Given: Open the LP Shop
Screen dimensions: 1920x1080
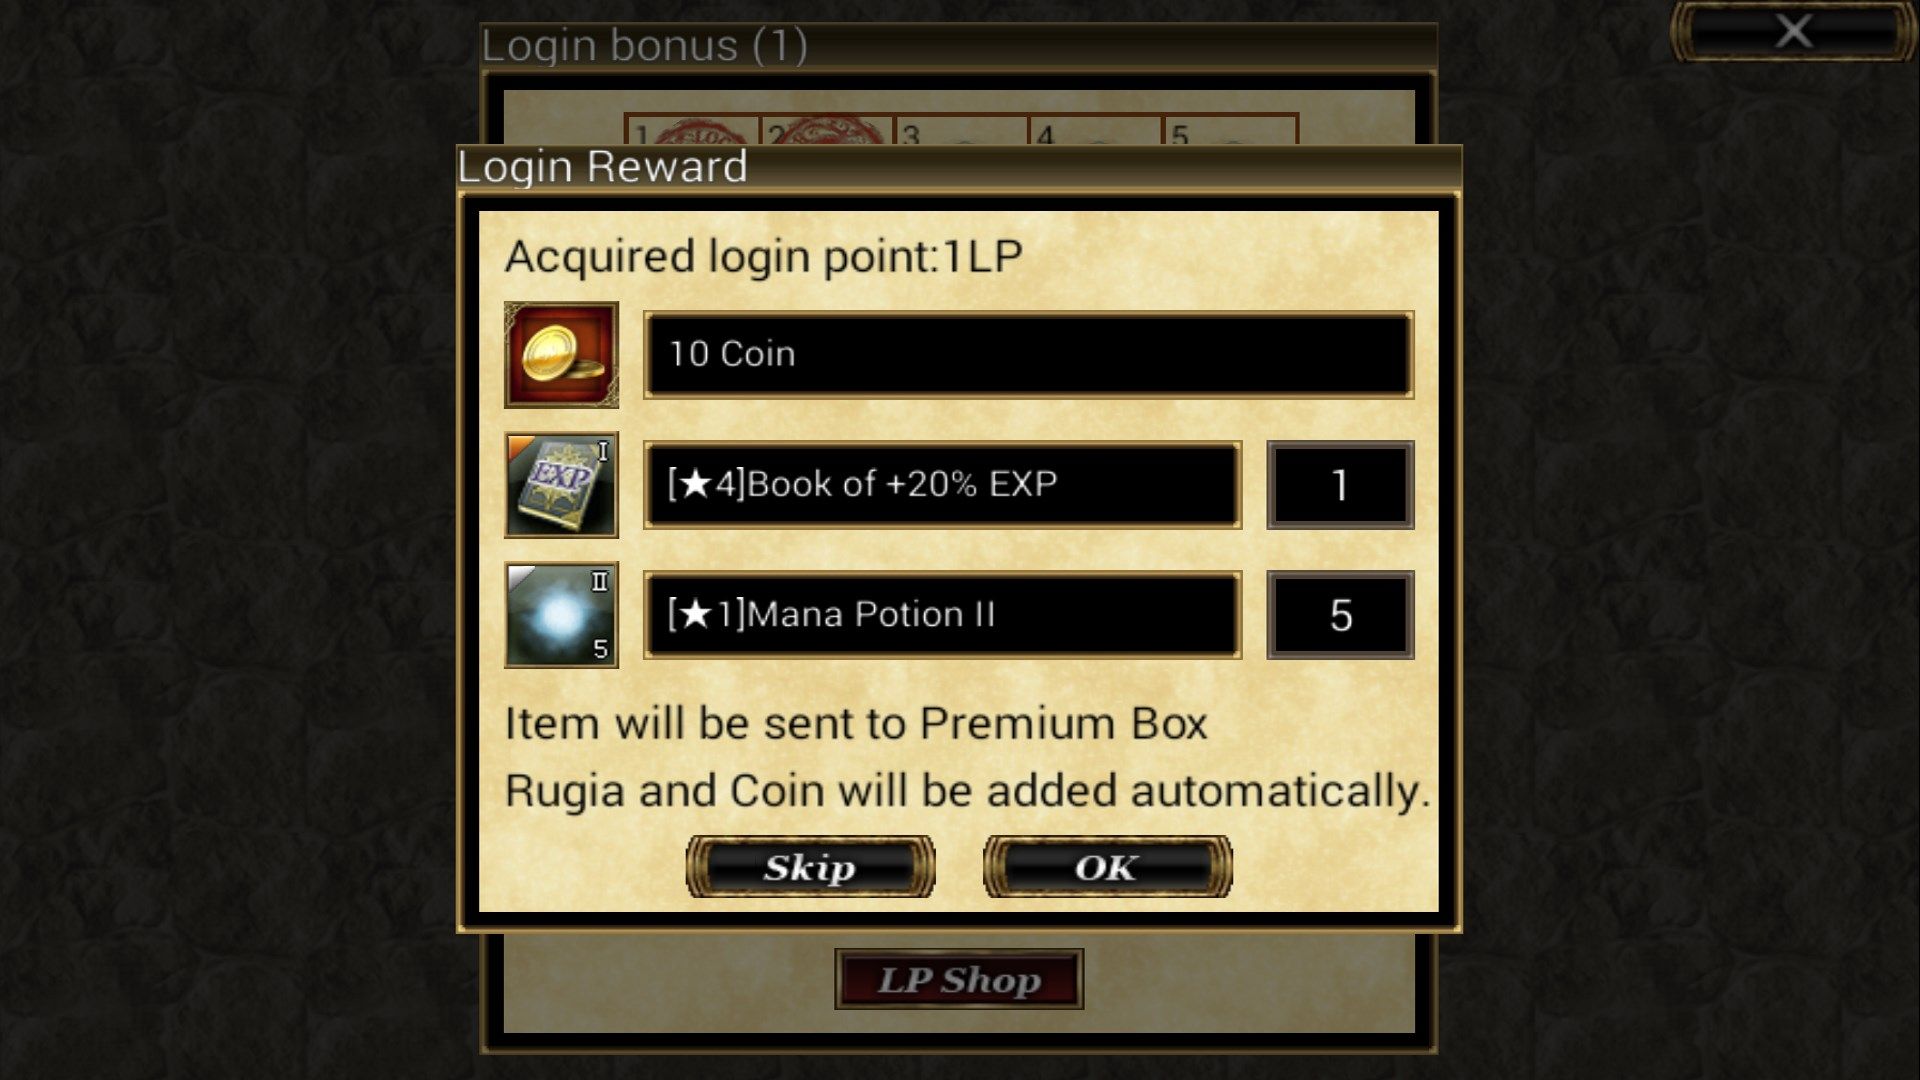Looking at the screenshot, I should 959,979.
